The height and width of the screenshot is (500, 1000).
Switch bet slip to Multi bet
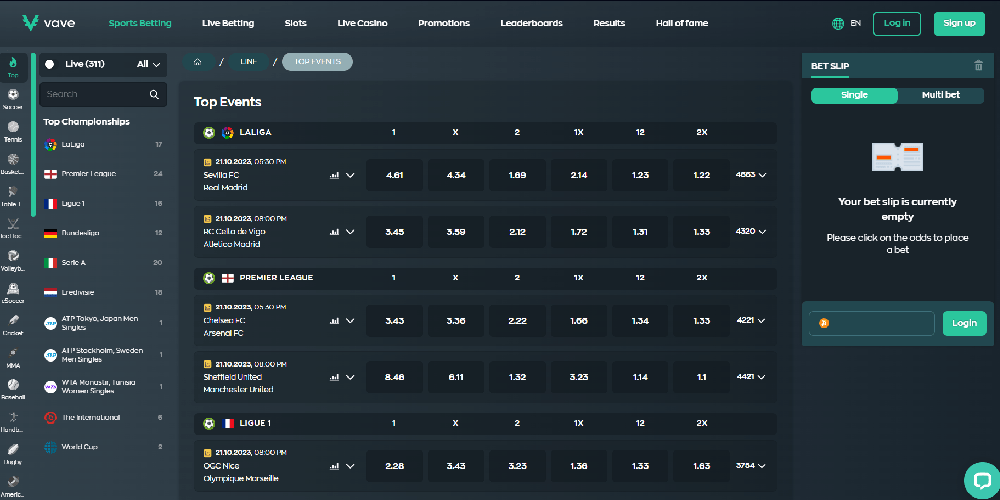(x=940, y=95)
